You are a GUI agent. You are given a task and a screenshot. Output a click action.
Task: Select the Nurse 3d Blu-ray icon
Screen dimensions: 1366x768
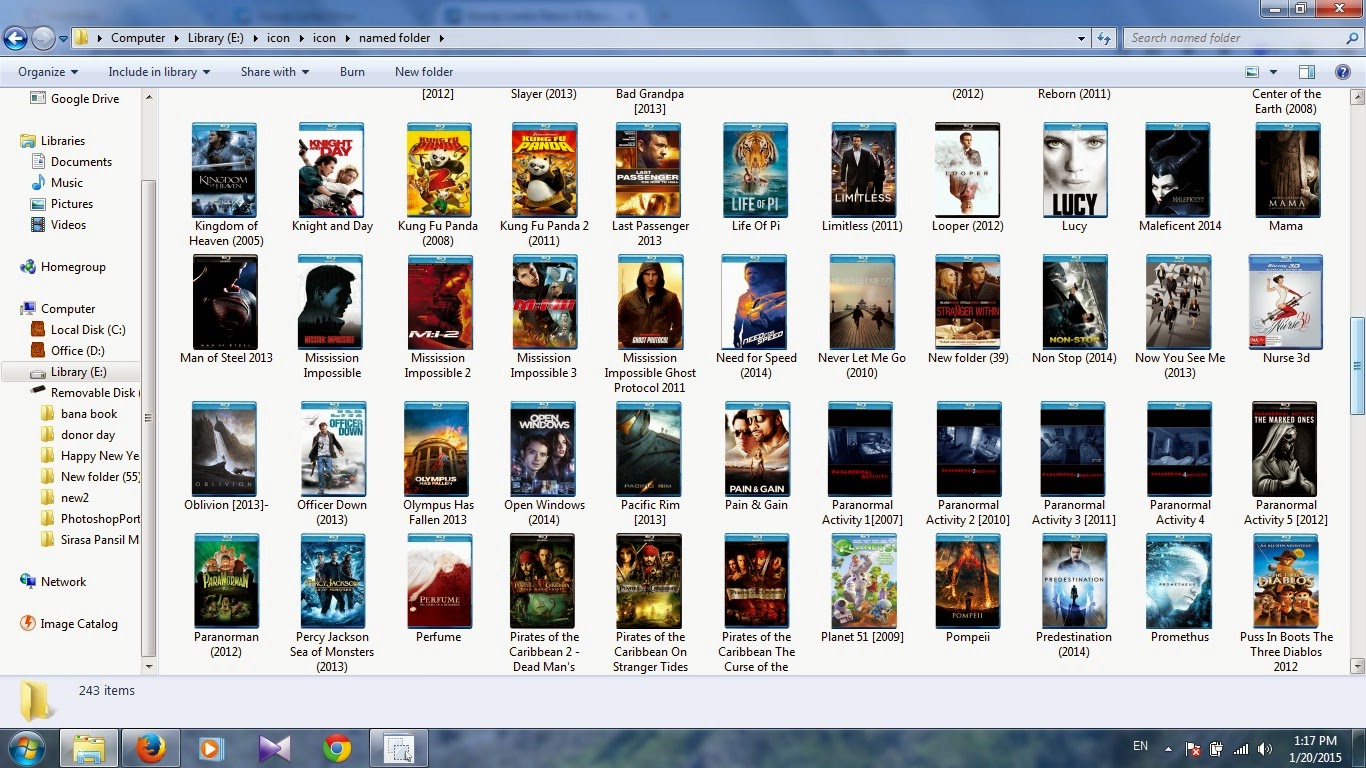[1286, 302]
